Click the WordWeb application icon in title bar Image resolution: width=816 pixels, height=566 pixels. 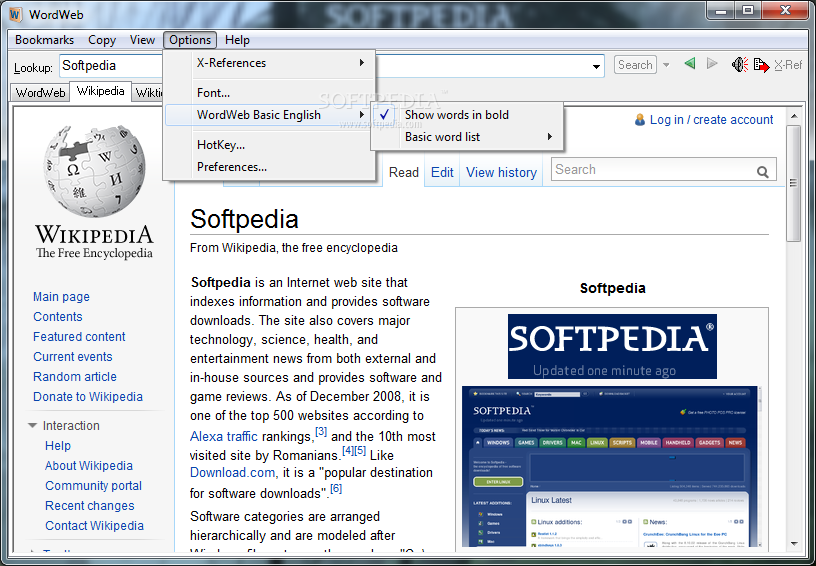point(16,14)
